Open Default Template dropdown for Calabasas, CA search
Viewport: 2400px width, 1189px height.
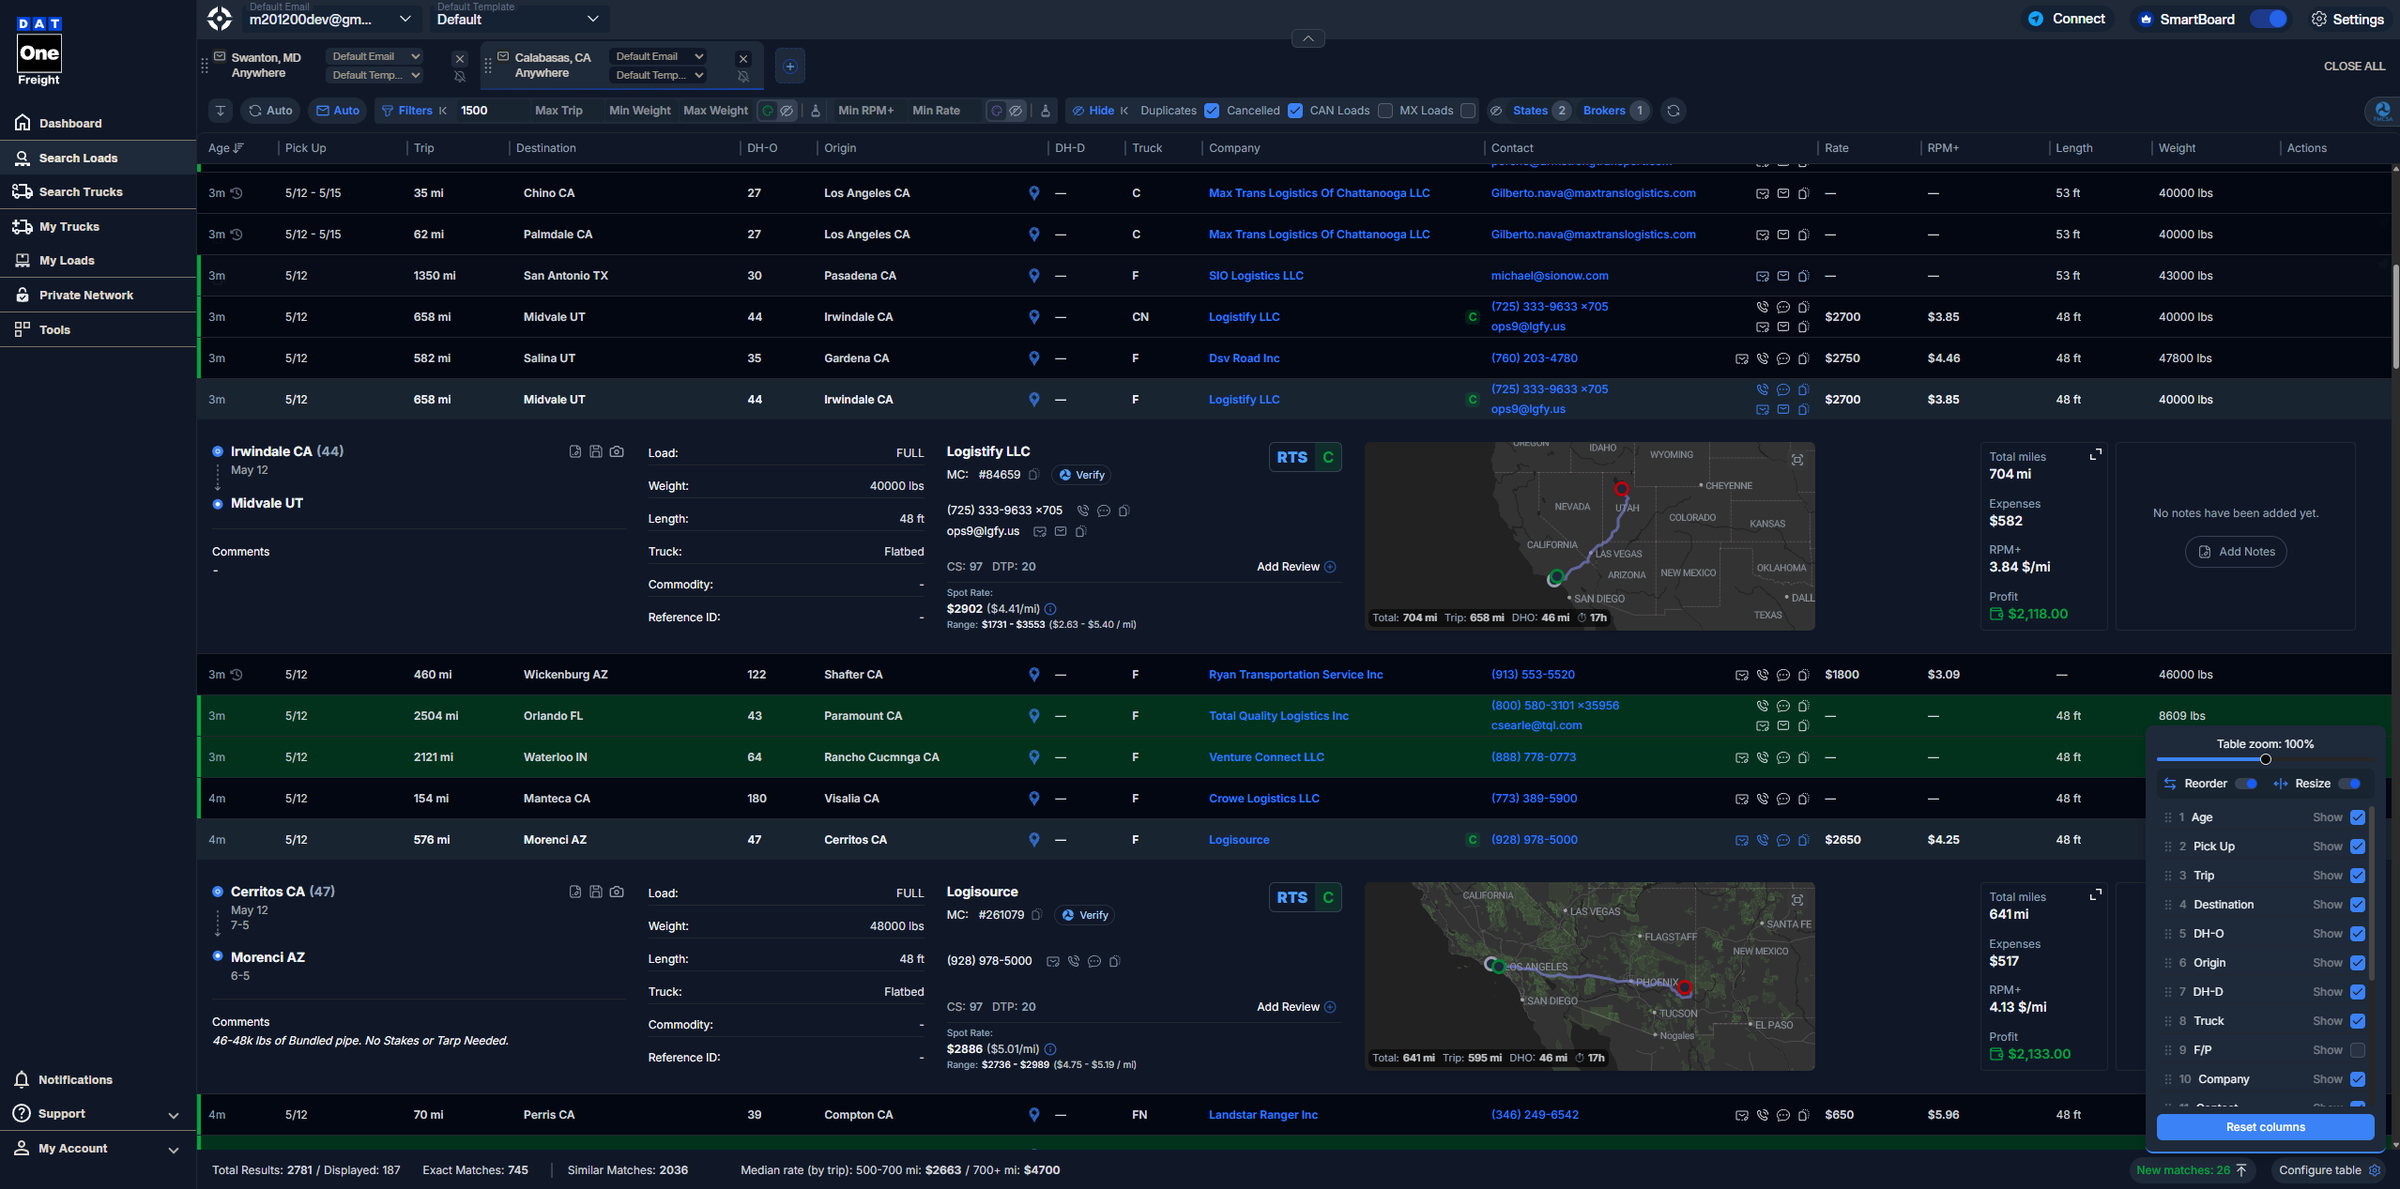tap(659, 75)
